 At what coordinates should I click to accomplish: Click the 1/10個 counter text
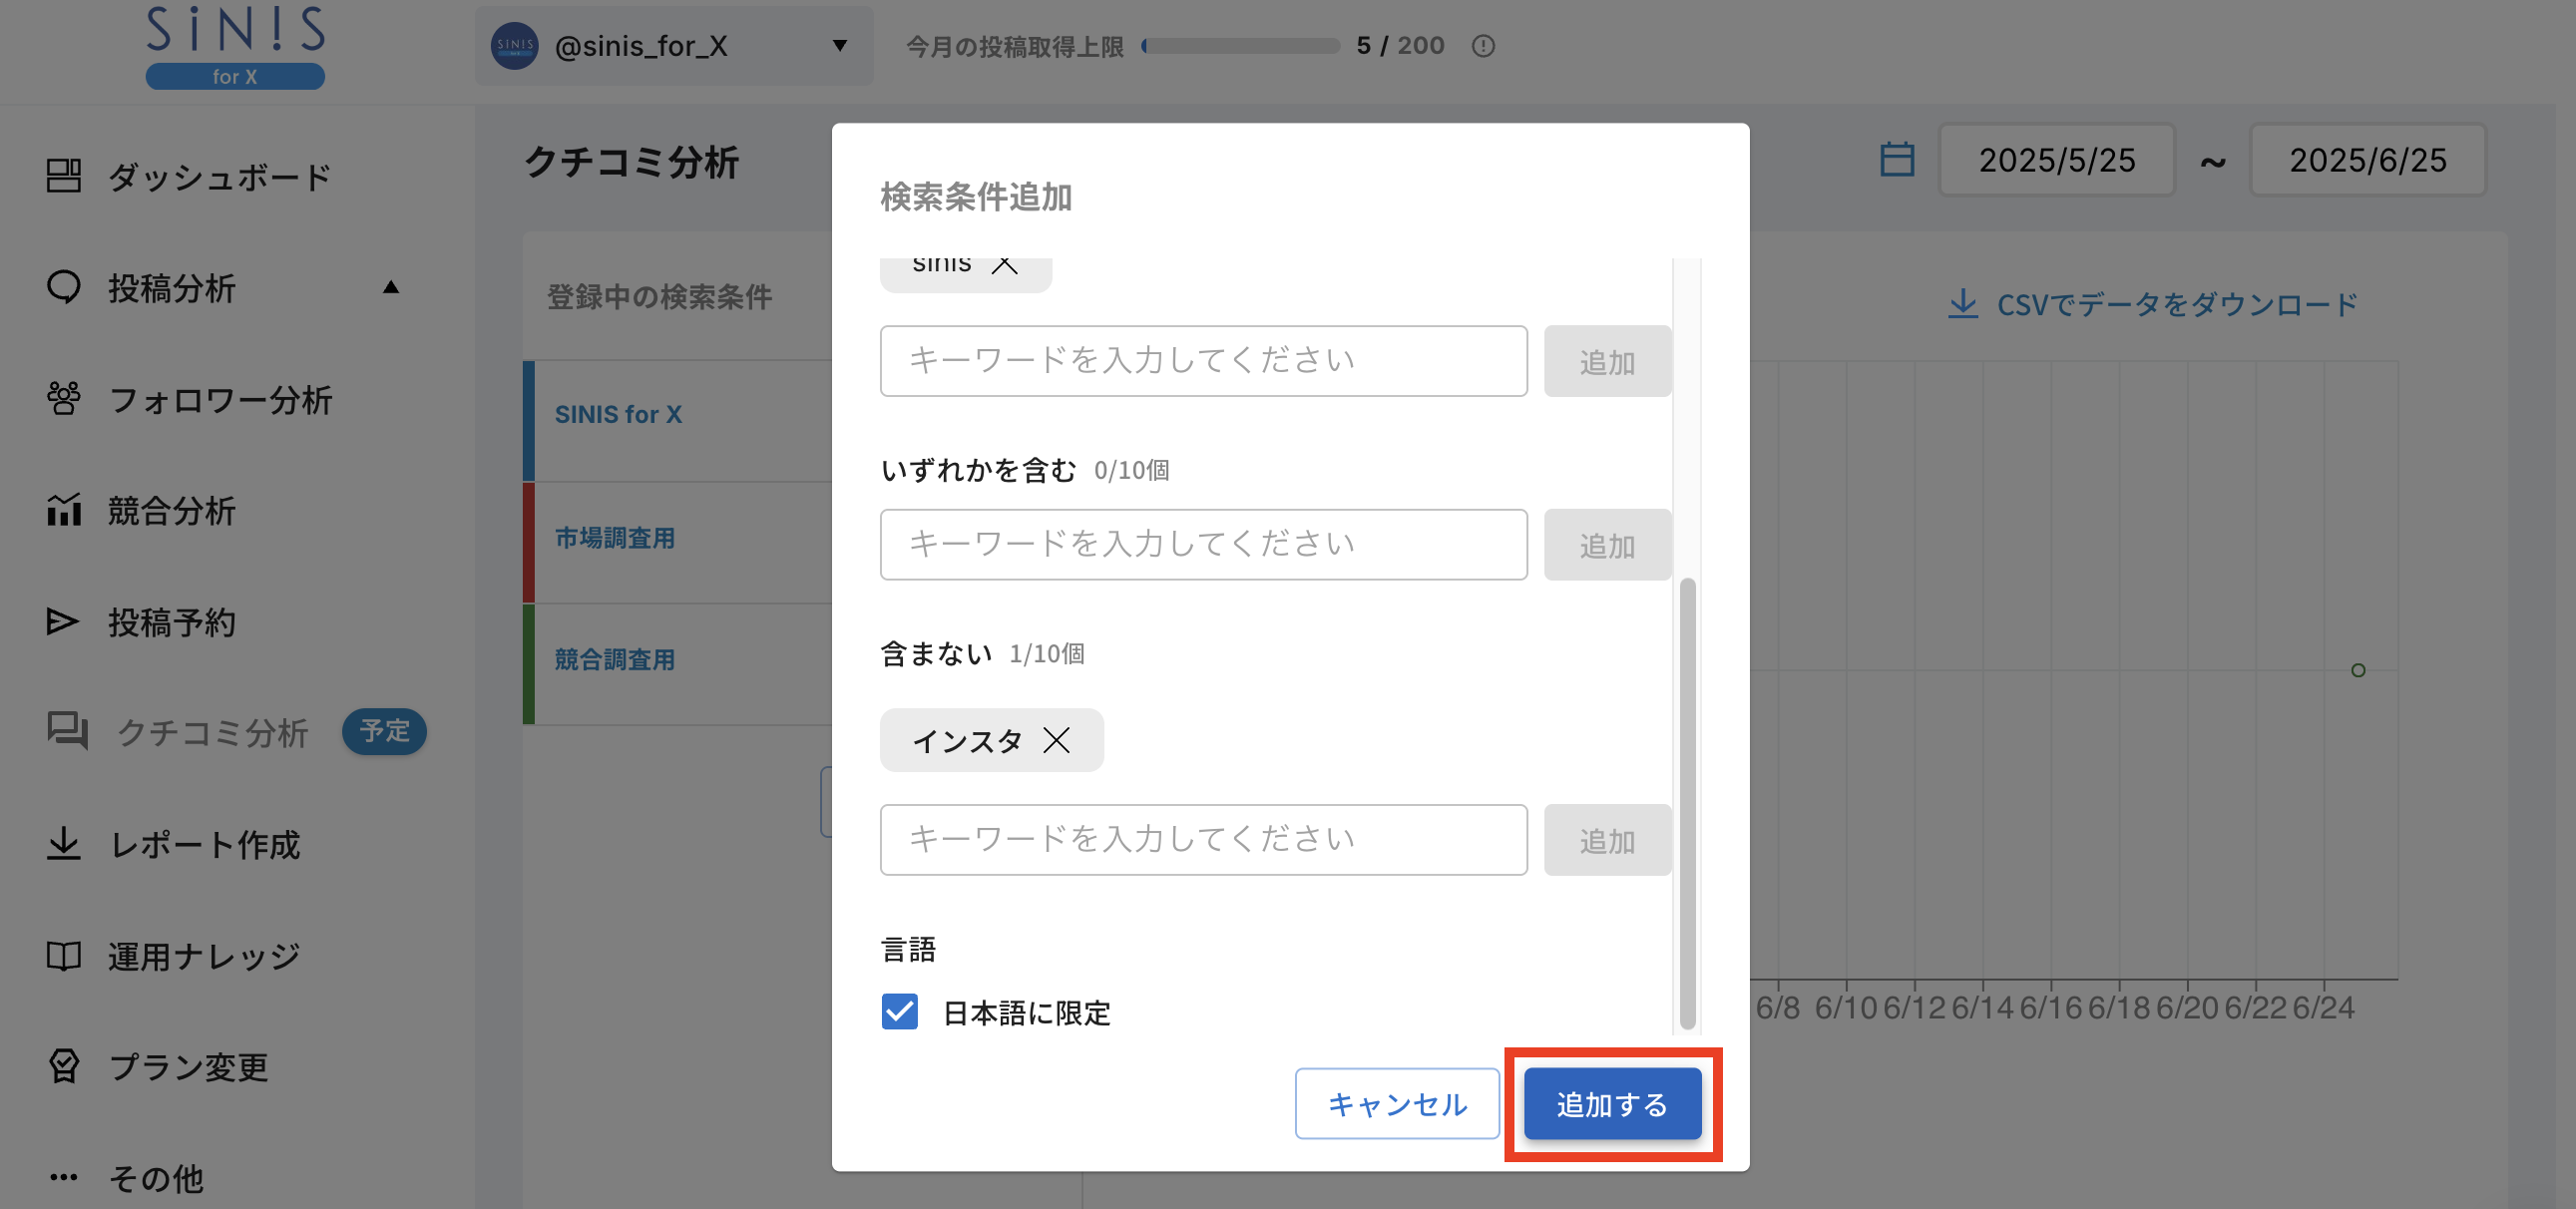pos(1046,654)
